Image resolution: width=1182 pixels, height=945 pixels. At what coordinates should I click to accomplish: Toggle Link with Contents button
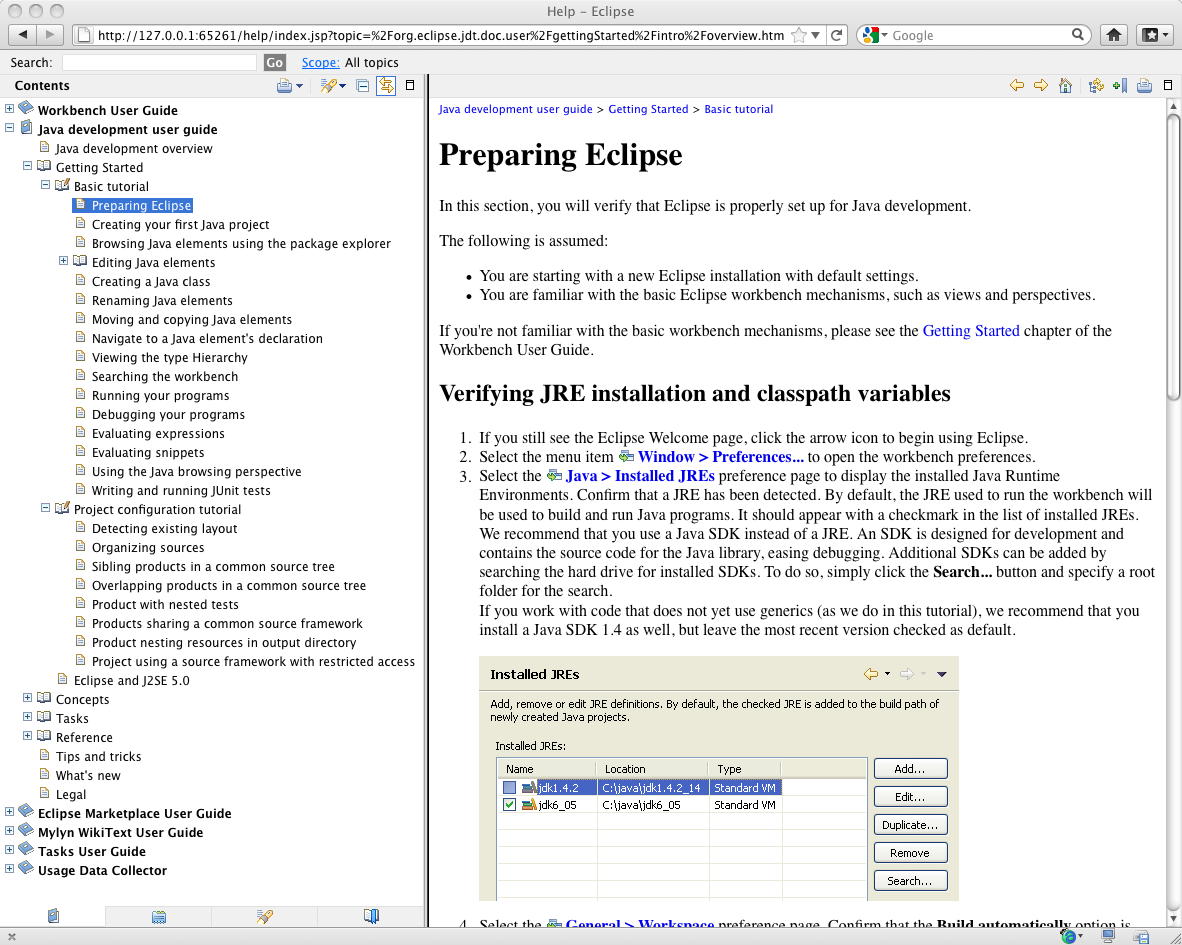pos(386,86)
